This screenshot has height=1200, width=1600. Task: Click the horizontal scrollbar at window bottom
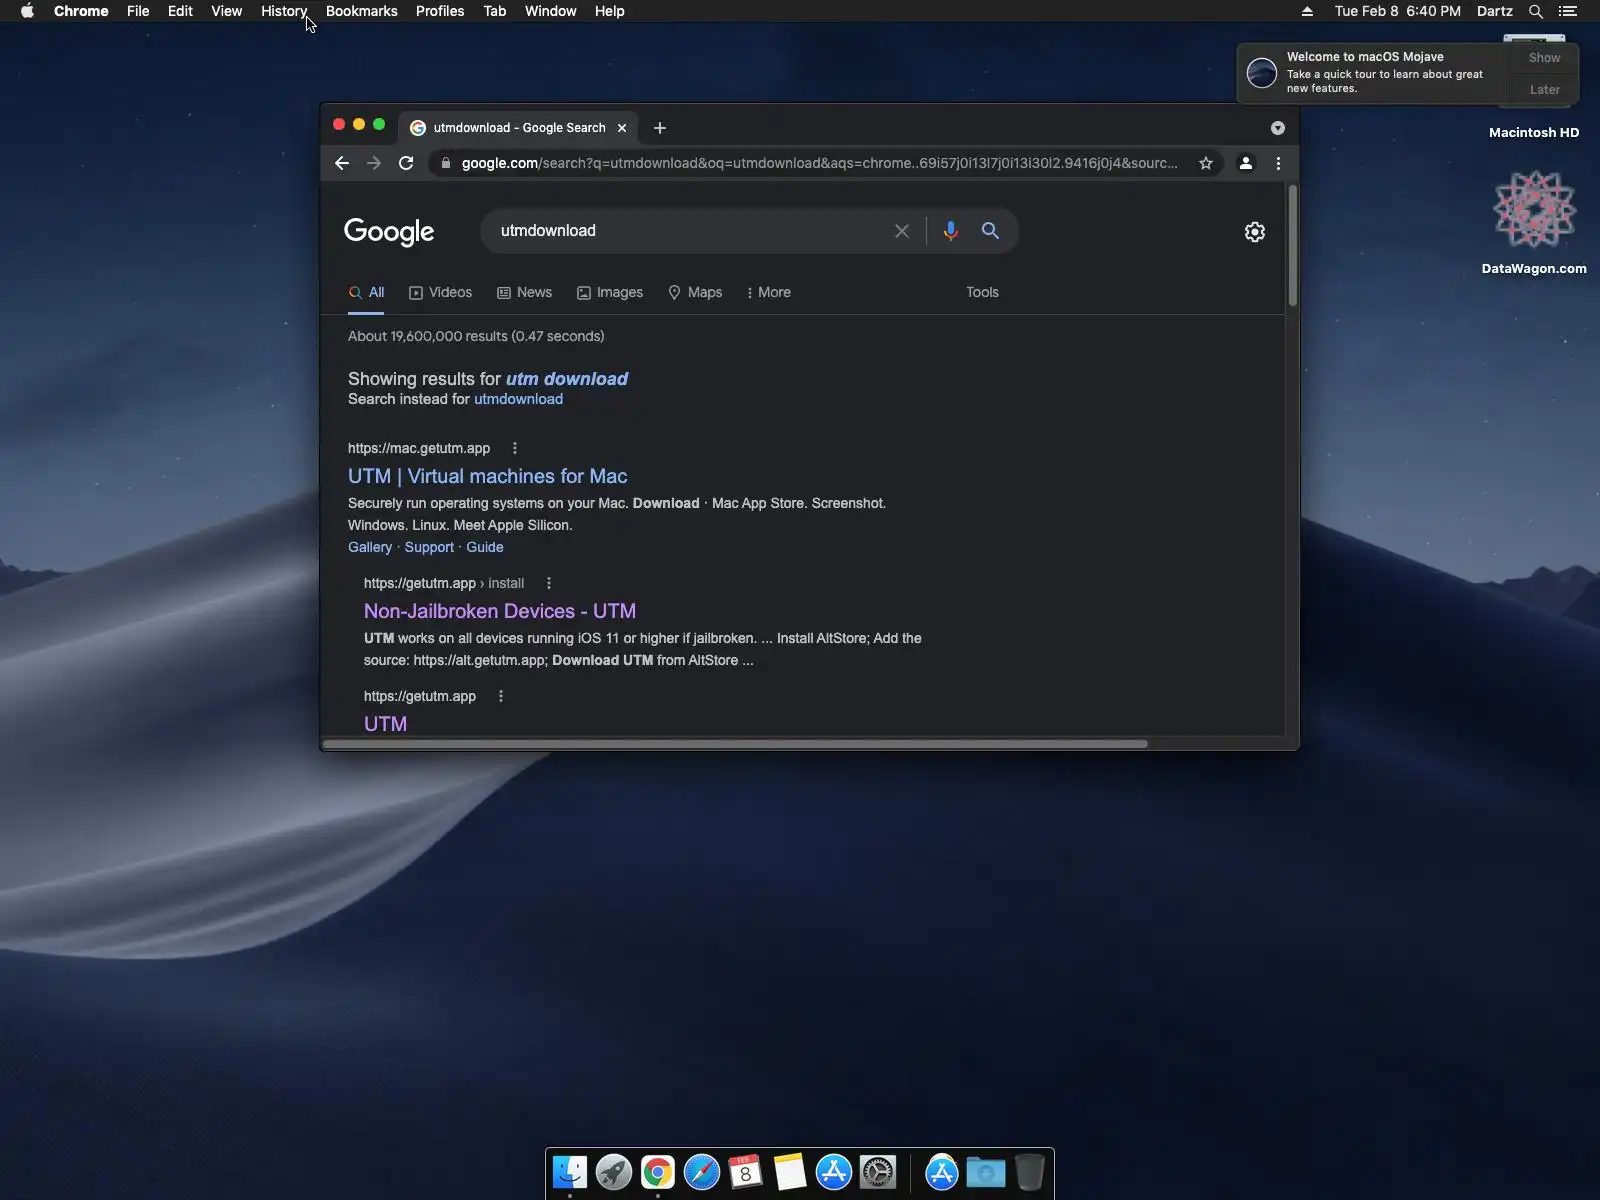pos(735,744)
